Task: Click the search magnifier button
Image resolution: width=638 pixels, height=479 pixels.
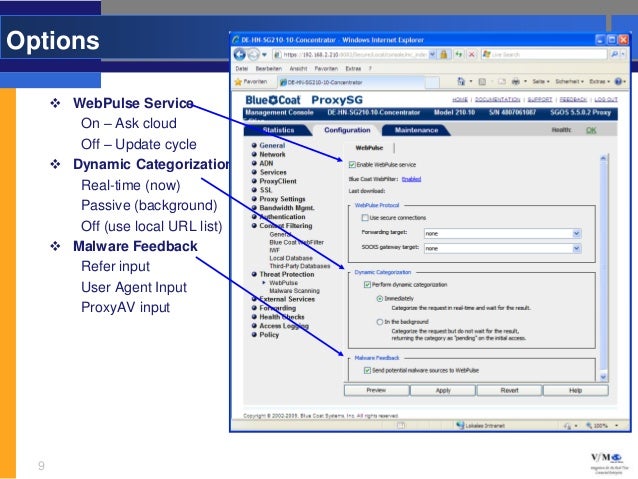Action: [x=614, y=54]
